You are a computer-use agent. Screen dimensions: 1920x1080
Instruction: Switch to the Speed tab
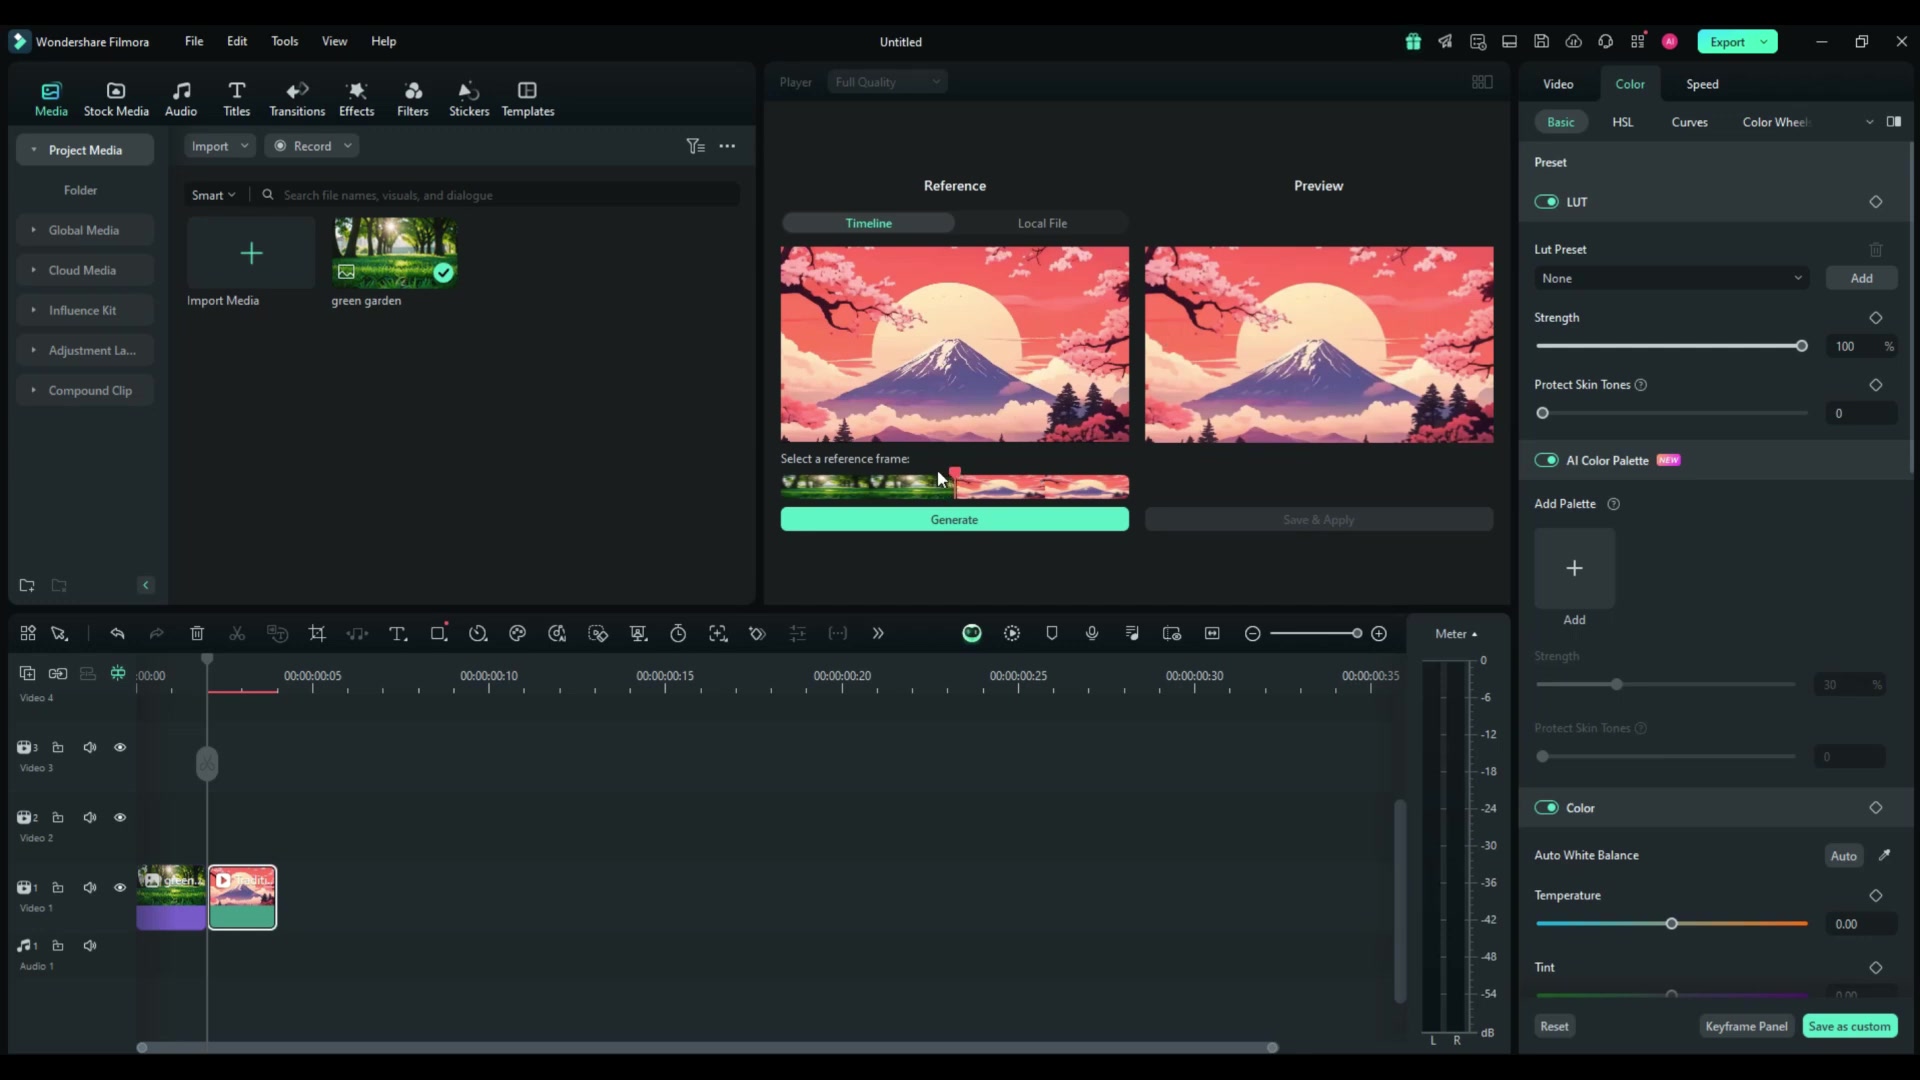pos(1702,84)
